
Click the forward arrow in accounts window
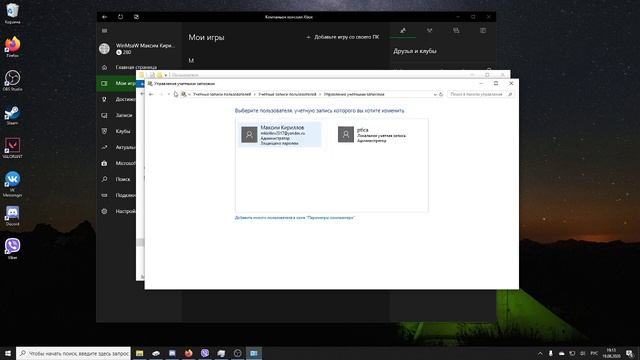click(160, 94)
